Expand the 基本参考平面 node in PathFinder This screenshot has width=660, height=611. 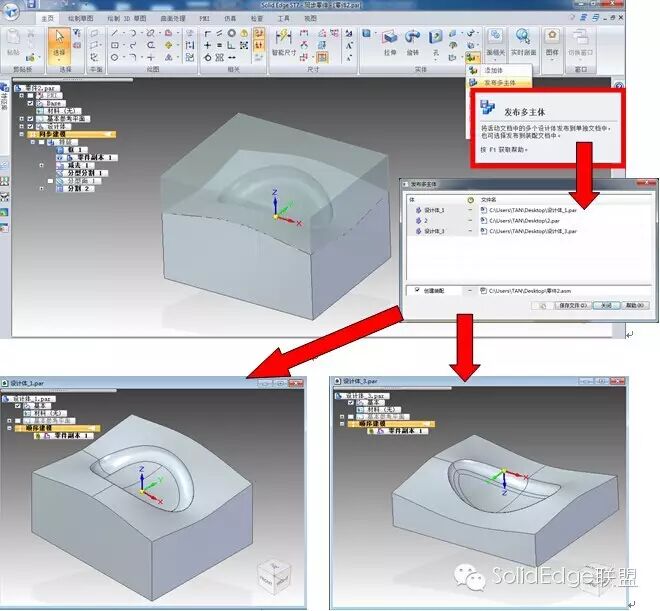21,119
